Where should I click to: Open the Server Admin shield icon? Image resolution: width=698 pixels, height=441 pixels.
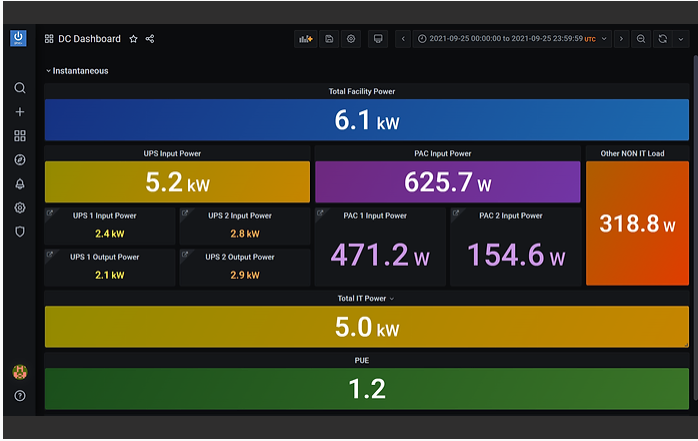[x=20, y=231]
